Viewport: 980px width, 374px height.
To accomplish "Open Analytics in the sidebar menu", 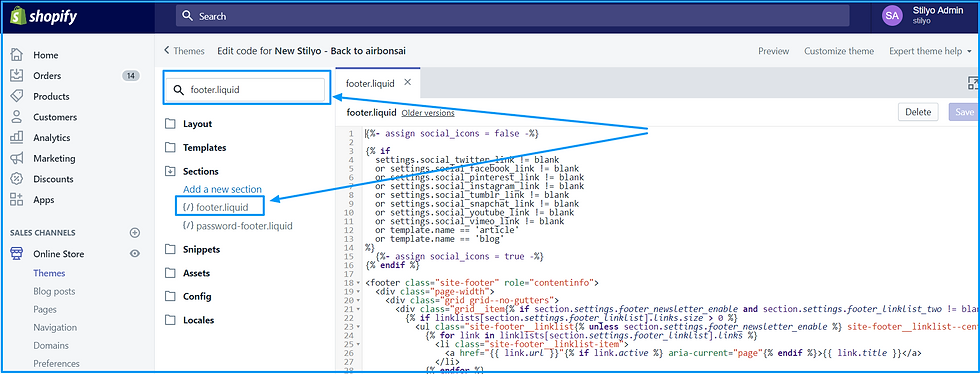I will coord(52,138).
